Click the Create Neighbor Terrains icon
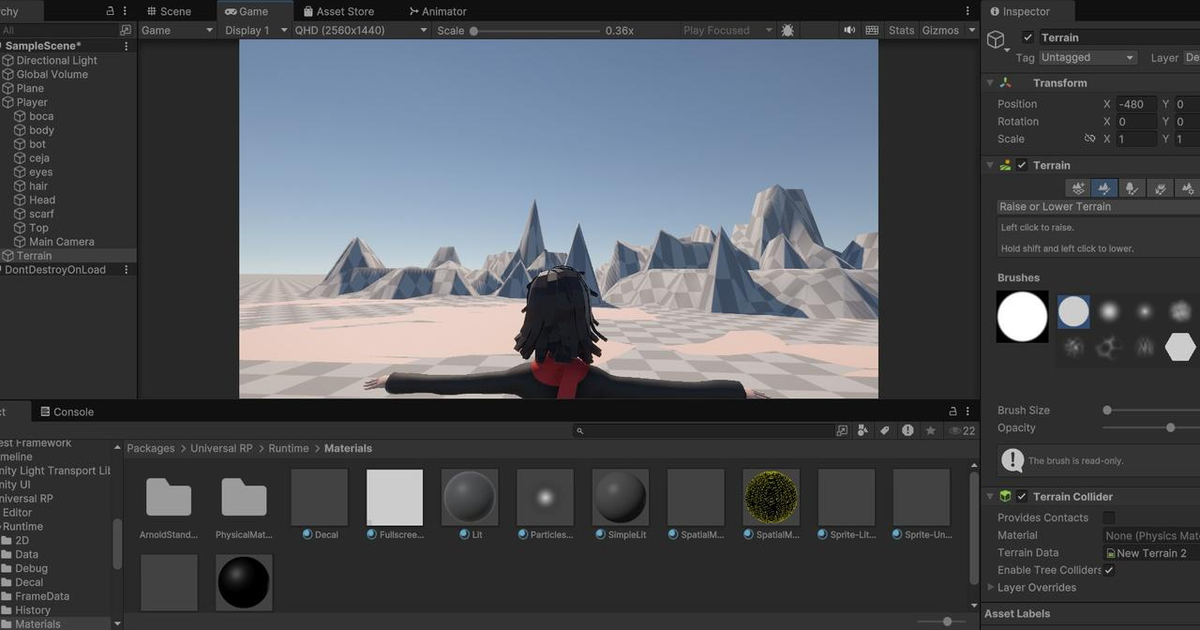The image size is (1200, 630). point(1078,187)
